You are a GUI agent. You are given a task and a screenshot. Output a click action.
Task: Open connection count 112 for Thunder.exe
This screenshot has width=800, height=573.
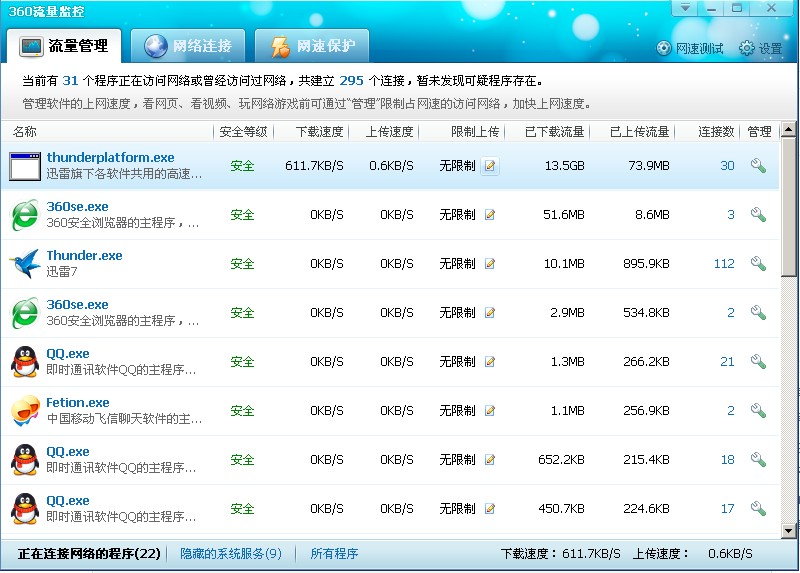[724, 263]
